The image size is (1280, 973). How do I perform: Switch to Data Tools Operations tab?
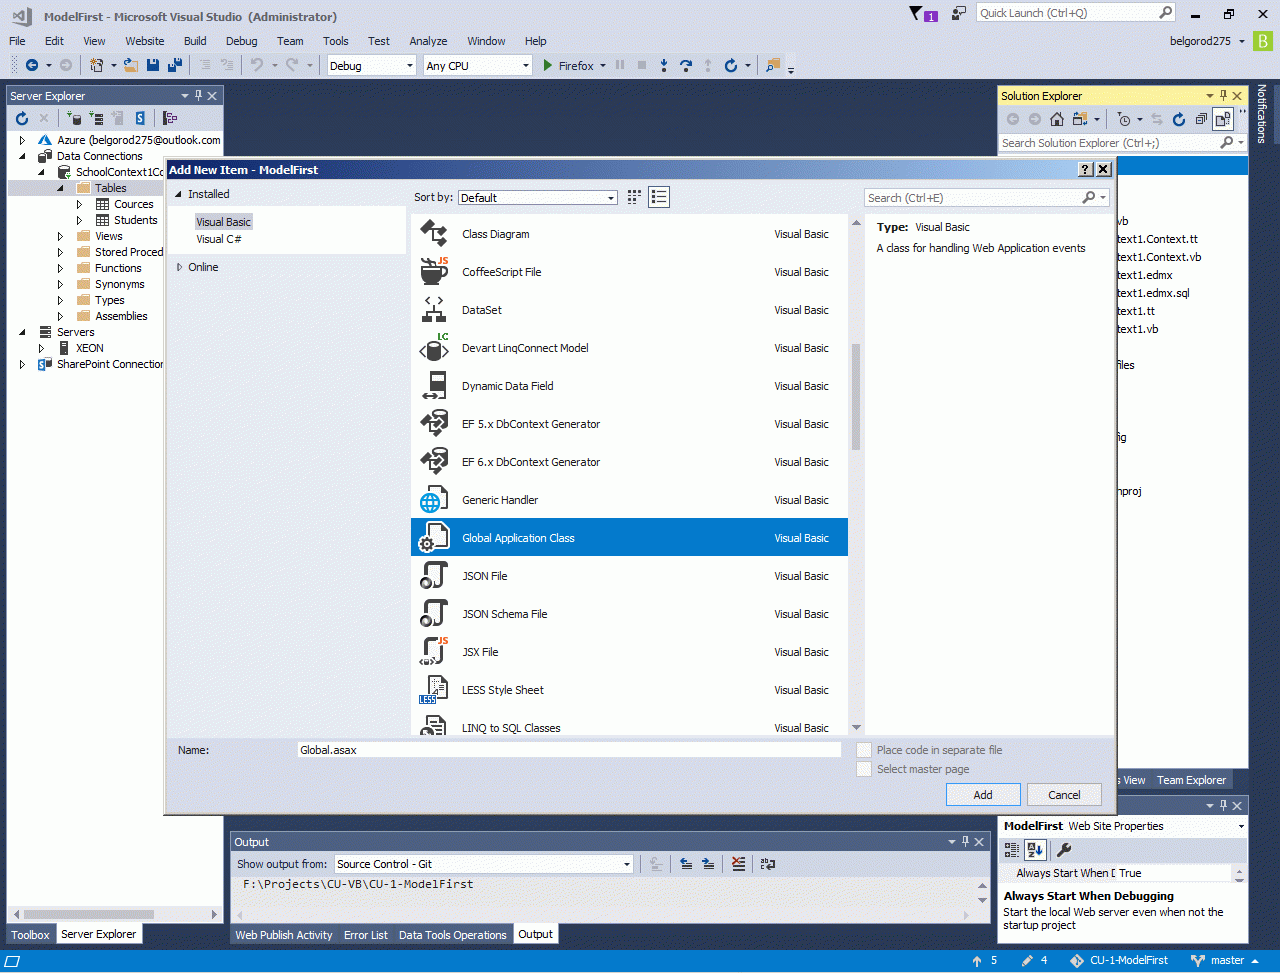[453, 935]
